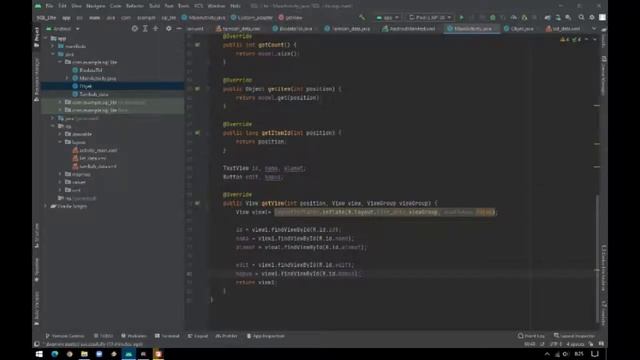This screenshot has height=360, width=640.
Task: Toggle tool window buttons icon at bottom-left corner
Action: pyautogui.click(x=37, y=344)
